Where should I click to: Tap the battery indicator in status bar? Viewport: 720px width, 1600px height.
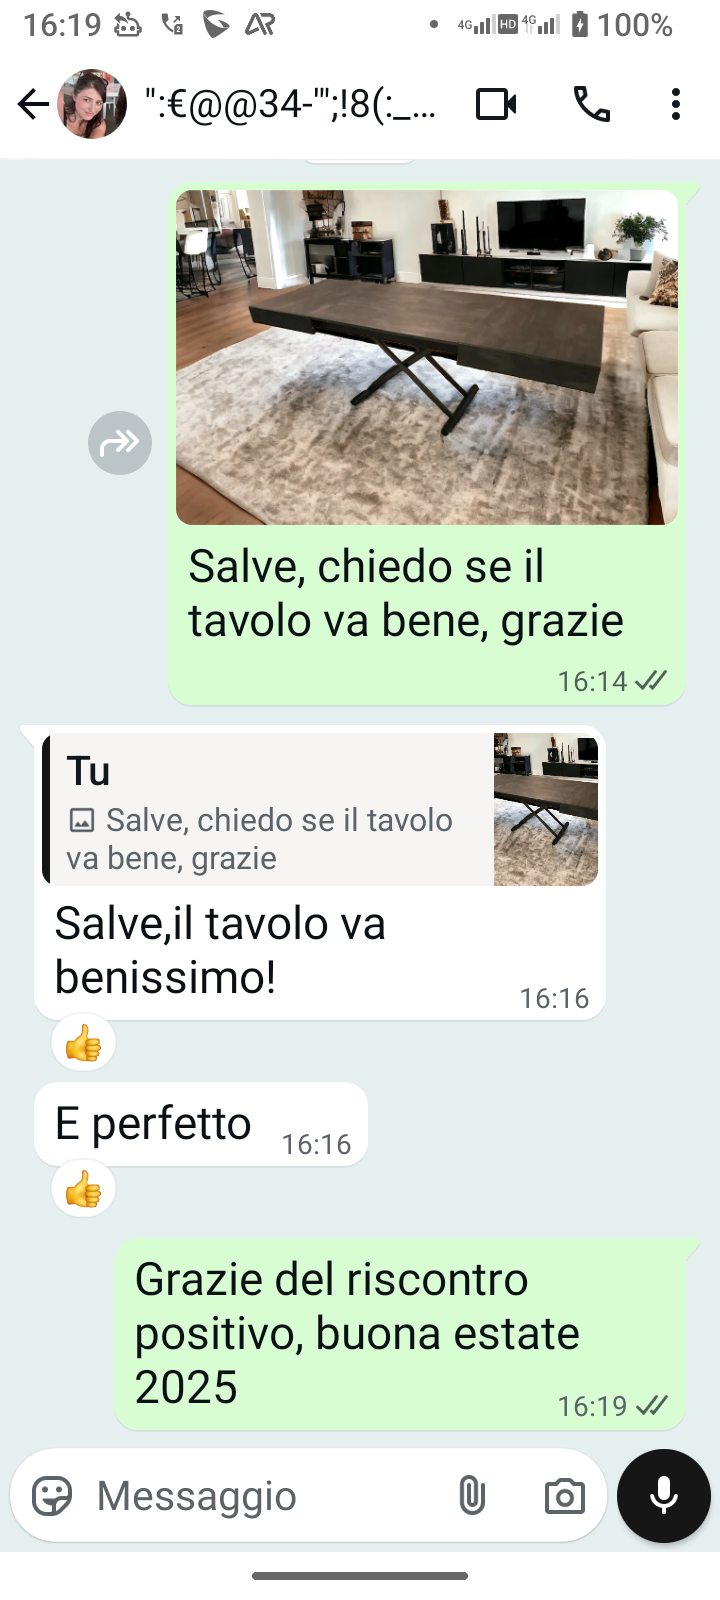[580, 25]
